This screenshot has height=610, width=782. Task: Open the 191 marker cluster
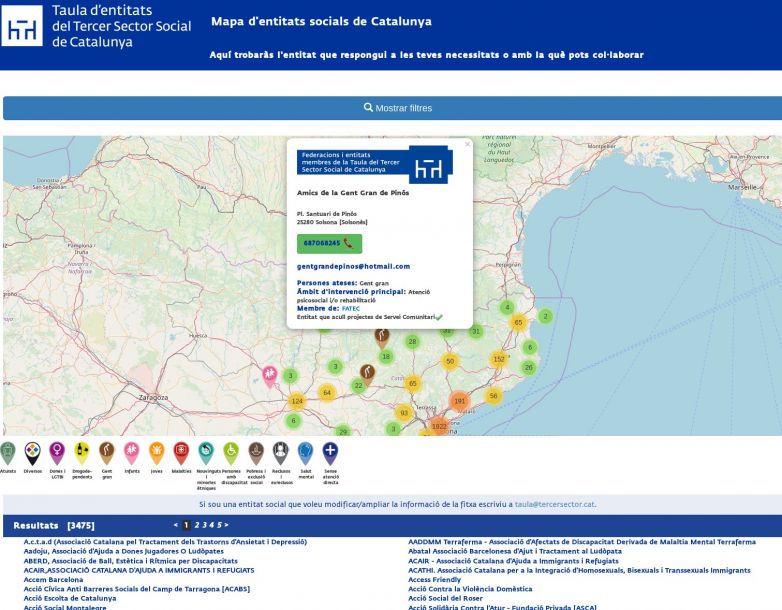click(459, 401)
